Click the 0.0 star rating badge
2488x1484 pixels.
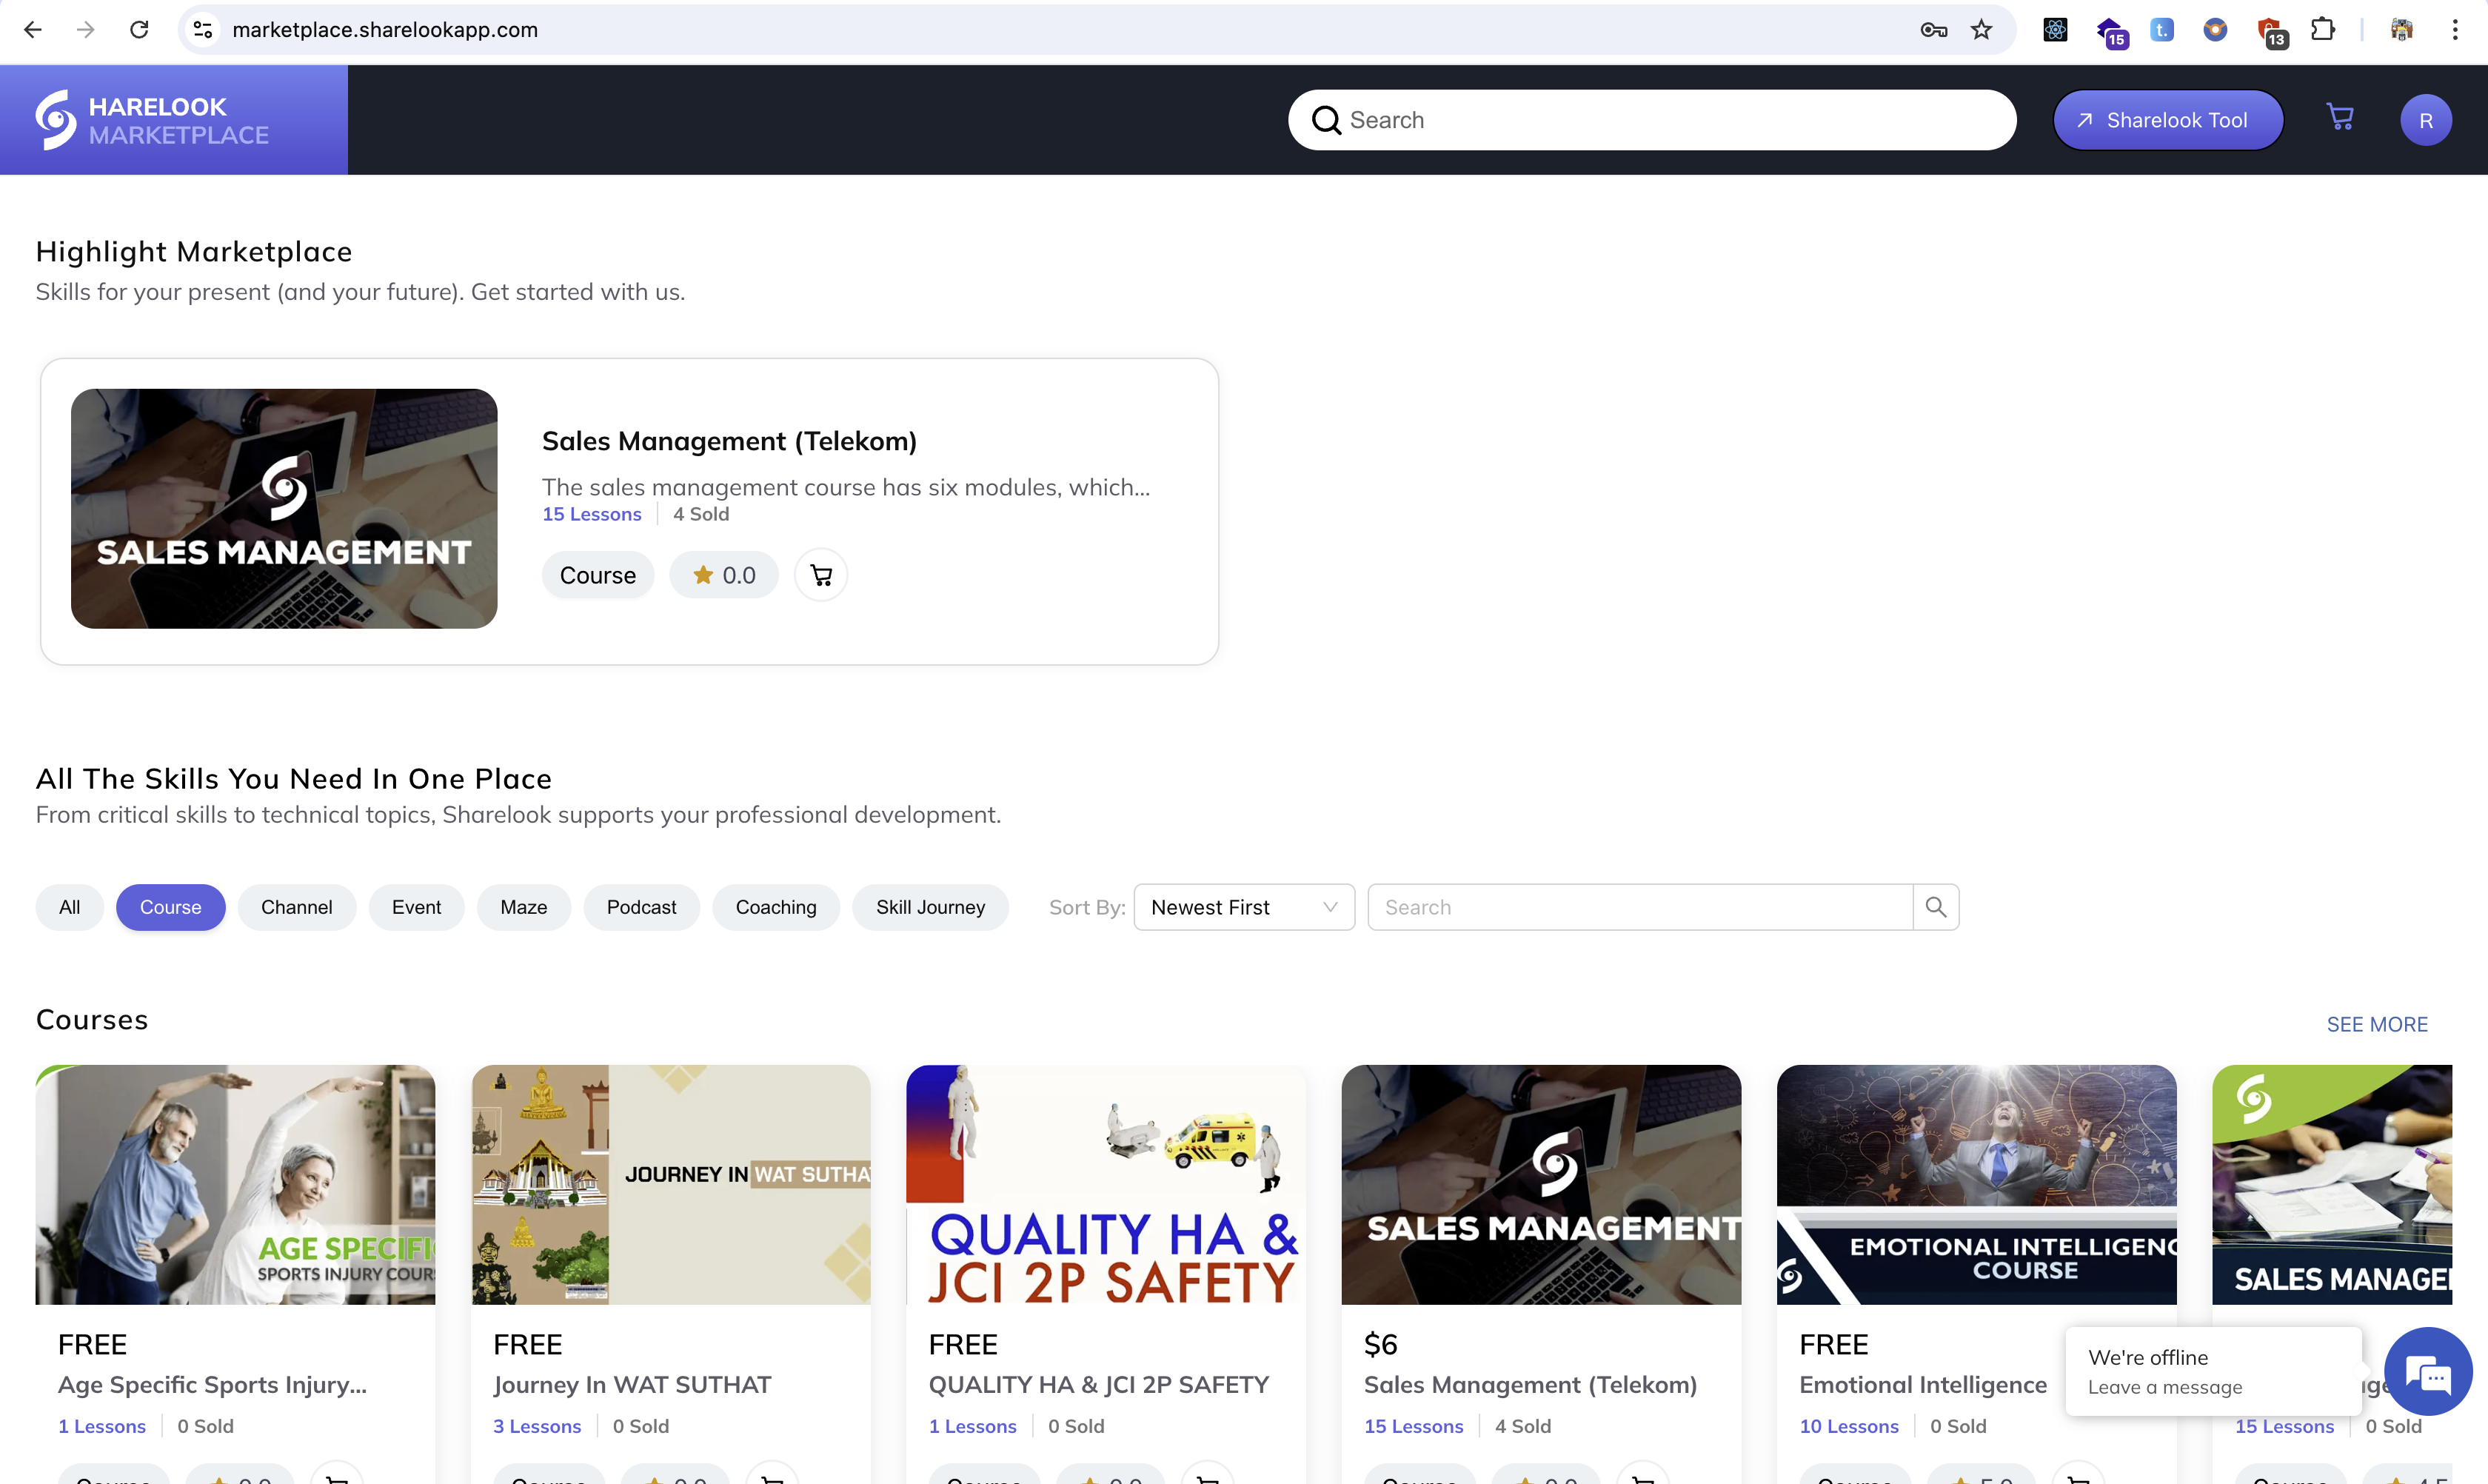pyautogui.click(x=724, y=575)
